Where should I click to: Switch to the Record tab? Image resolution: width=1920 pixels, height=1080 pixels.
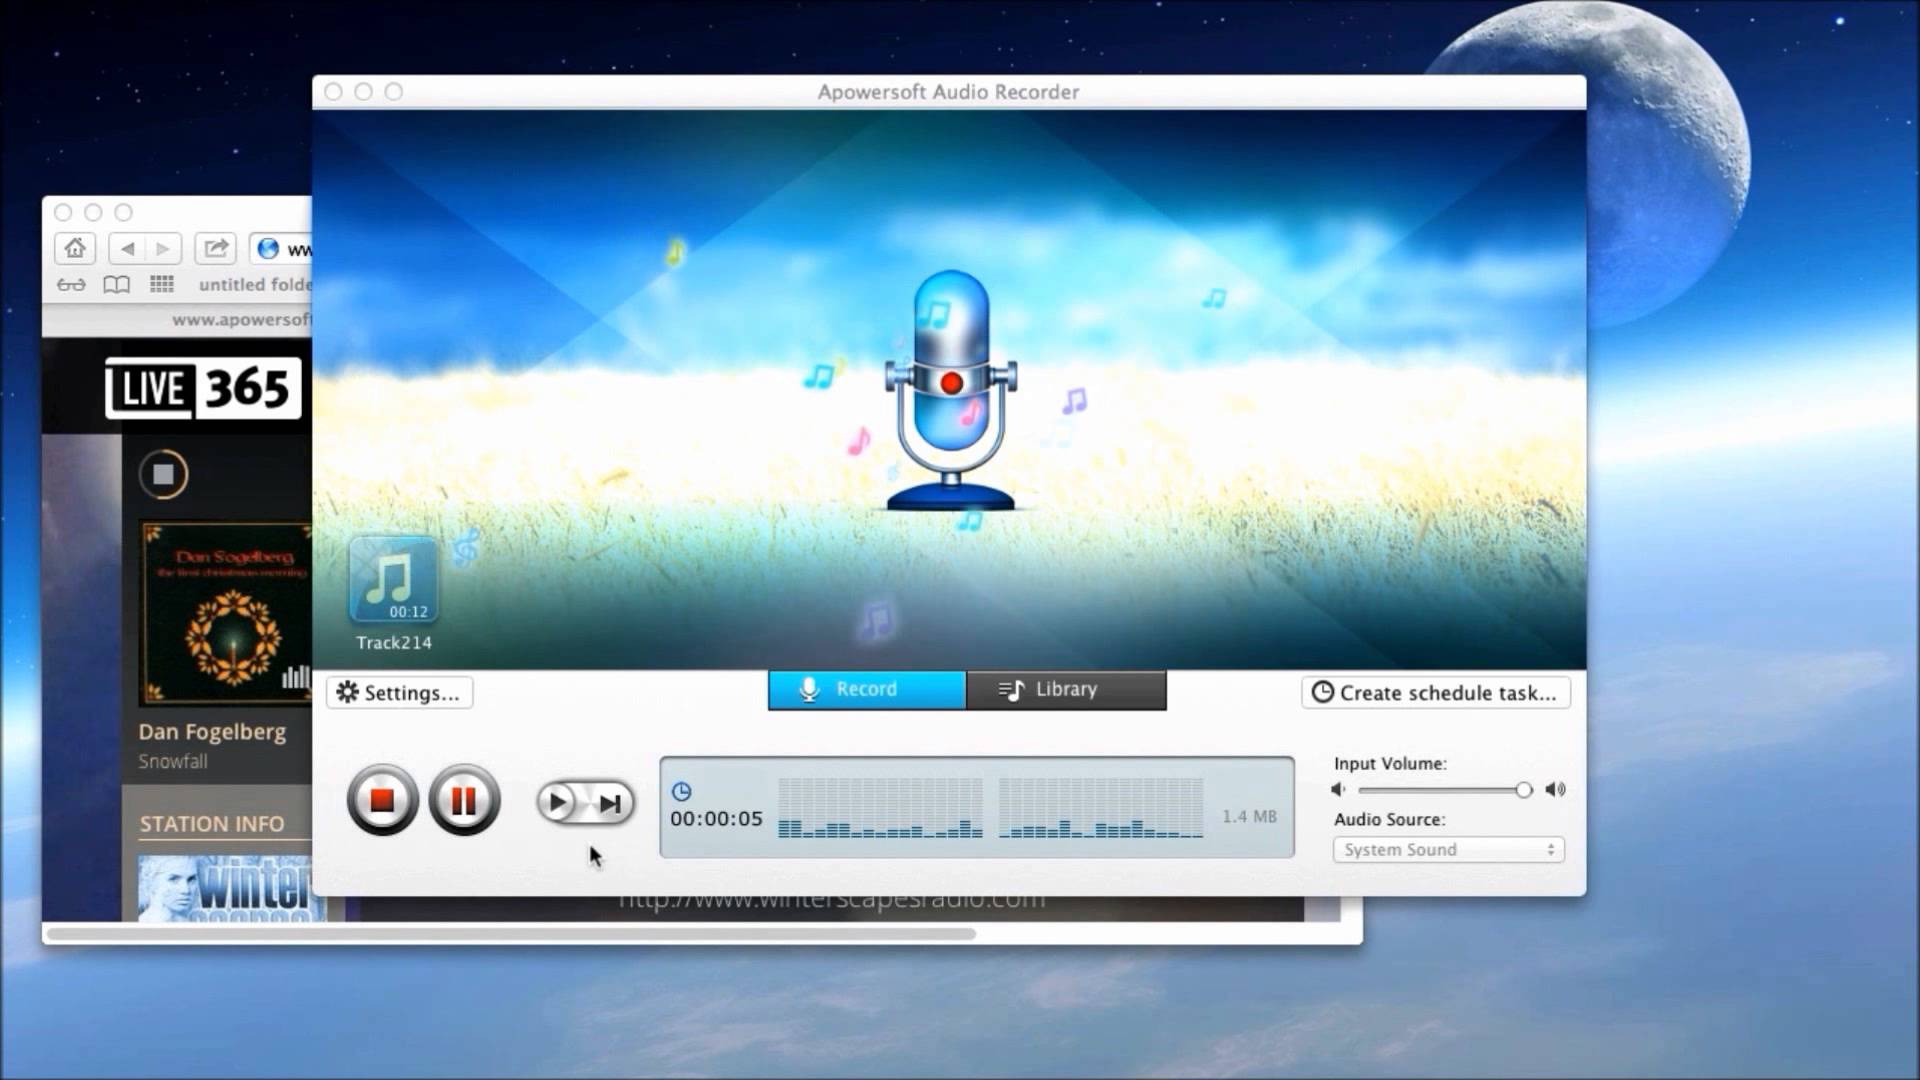click(867, 690)
